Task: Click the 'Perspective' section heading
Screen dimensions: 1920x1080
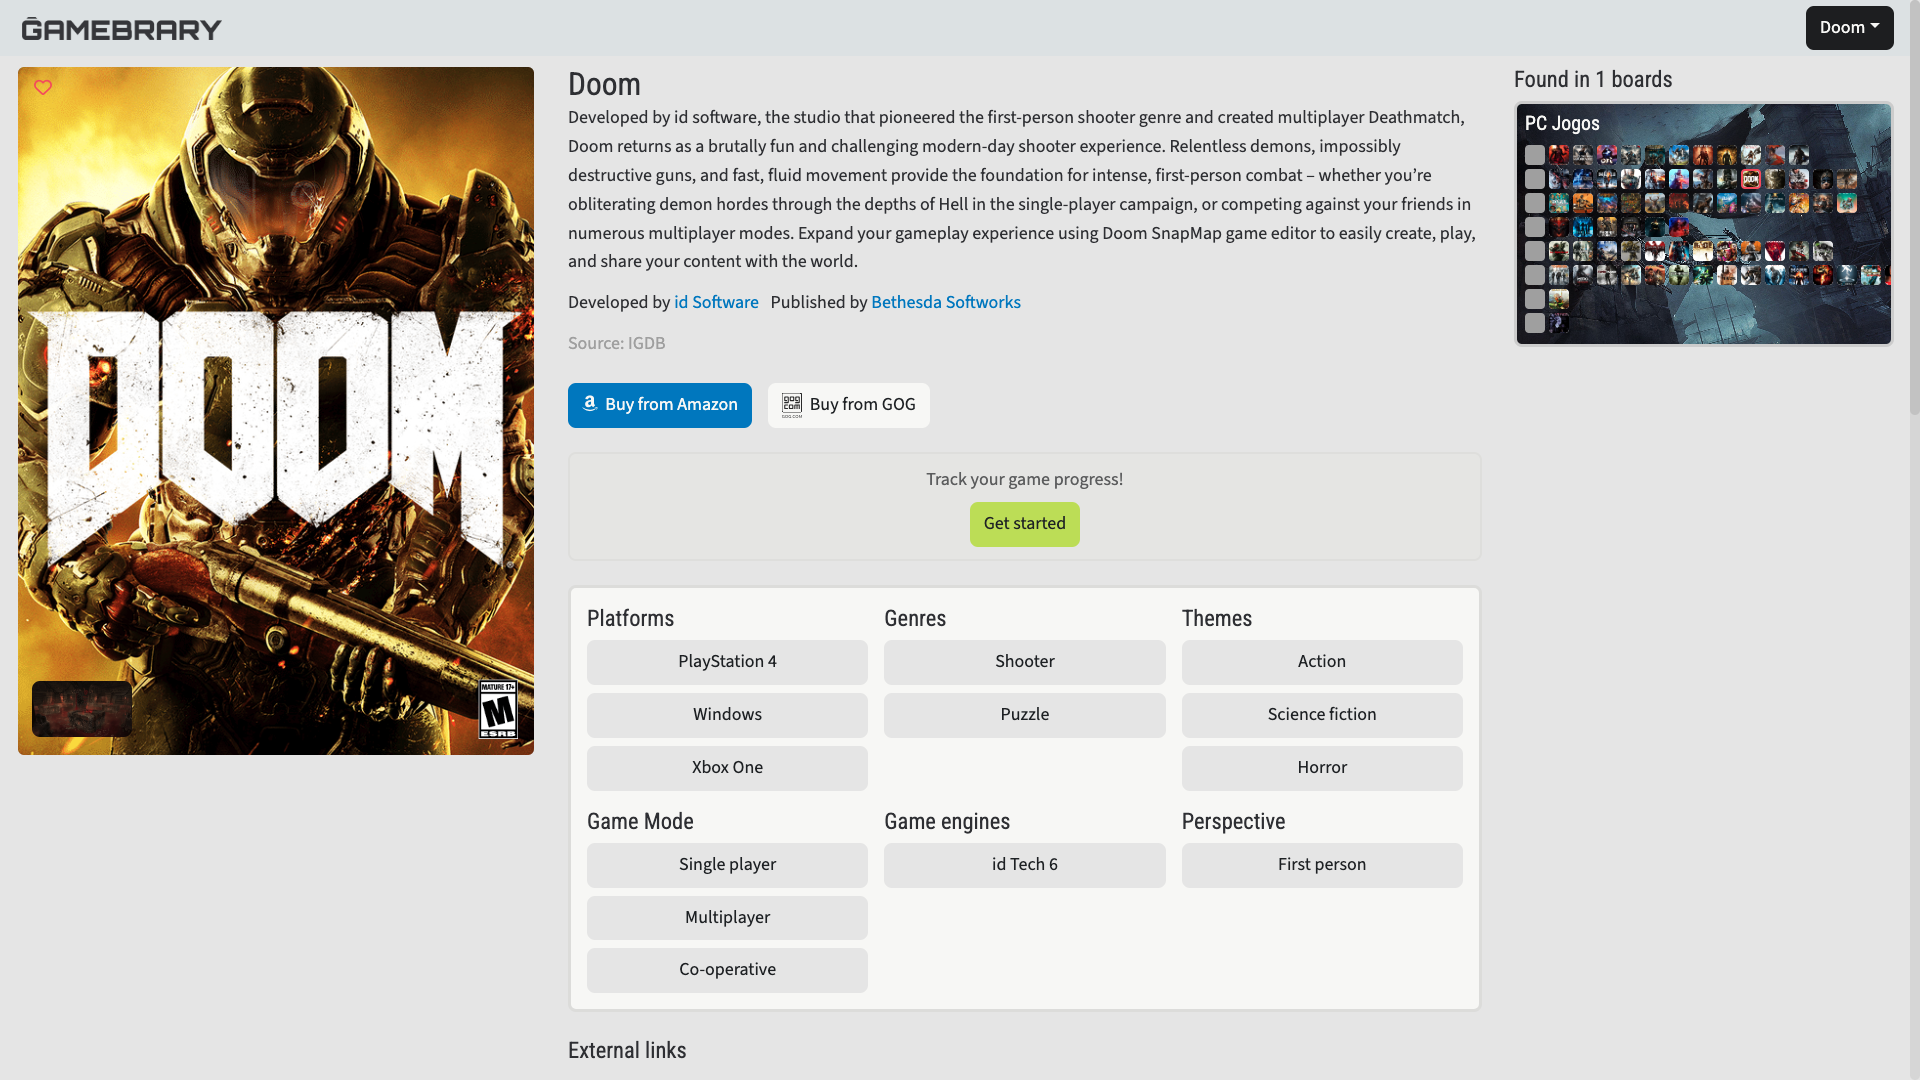Action: (x=1233, y=822)
